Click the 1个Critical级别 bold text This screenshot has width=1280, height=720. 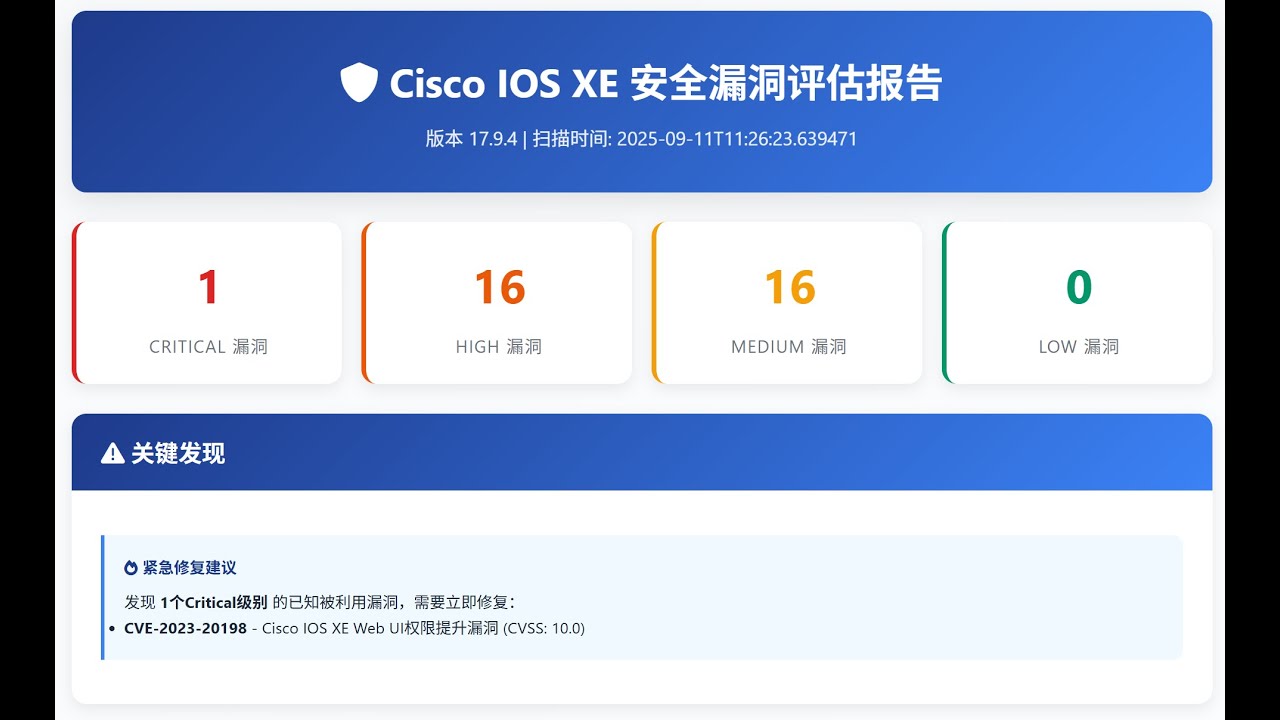[214, 602]
